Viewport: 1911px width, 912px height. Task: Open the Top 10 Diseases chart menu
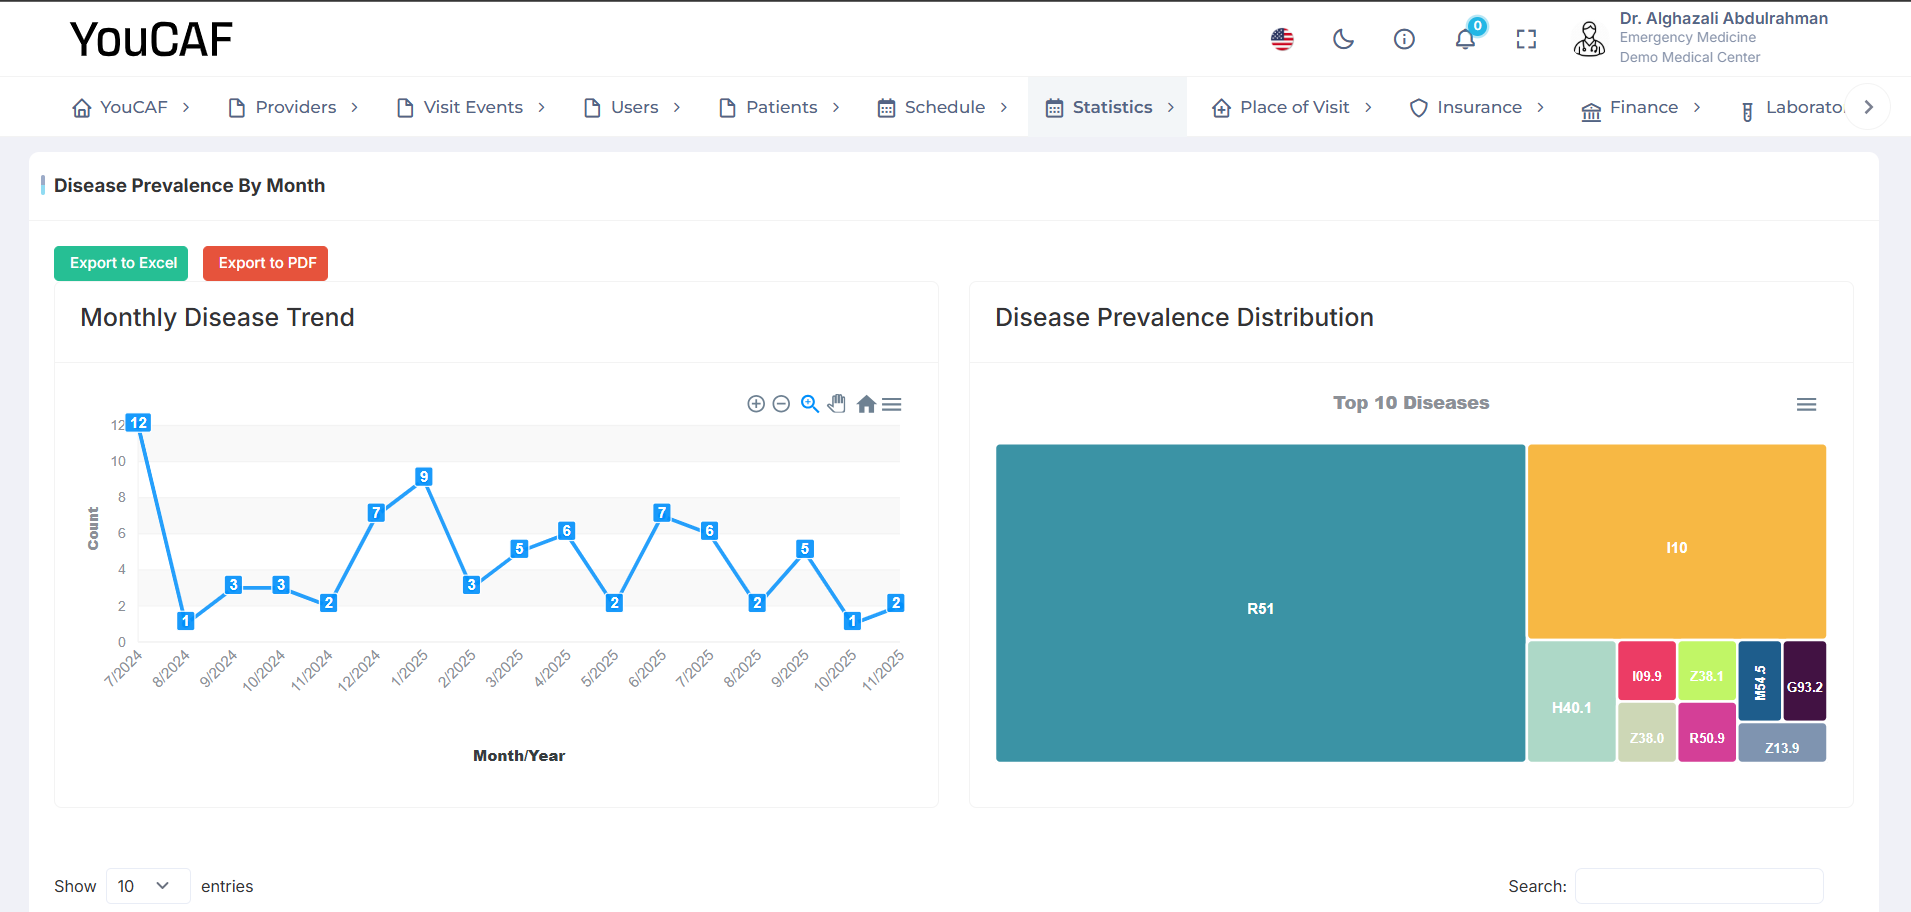[x=1806, y=405]
